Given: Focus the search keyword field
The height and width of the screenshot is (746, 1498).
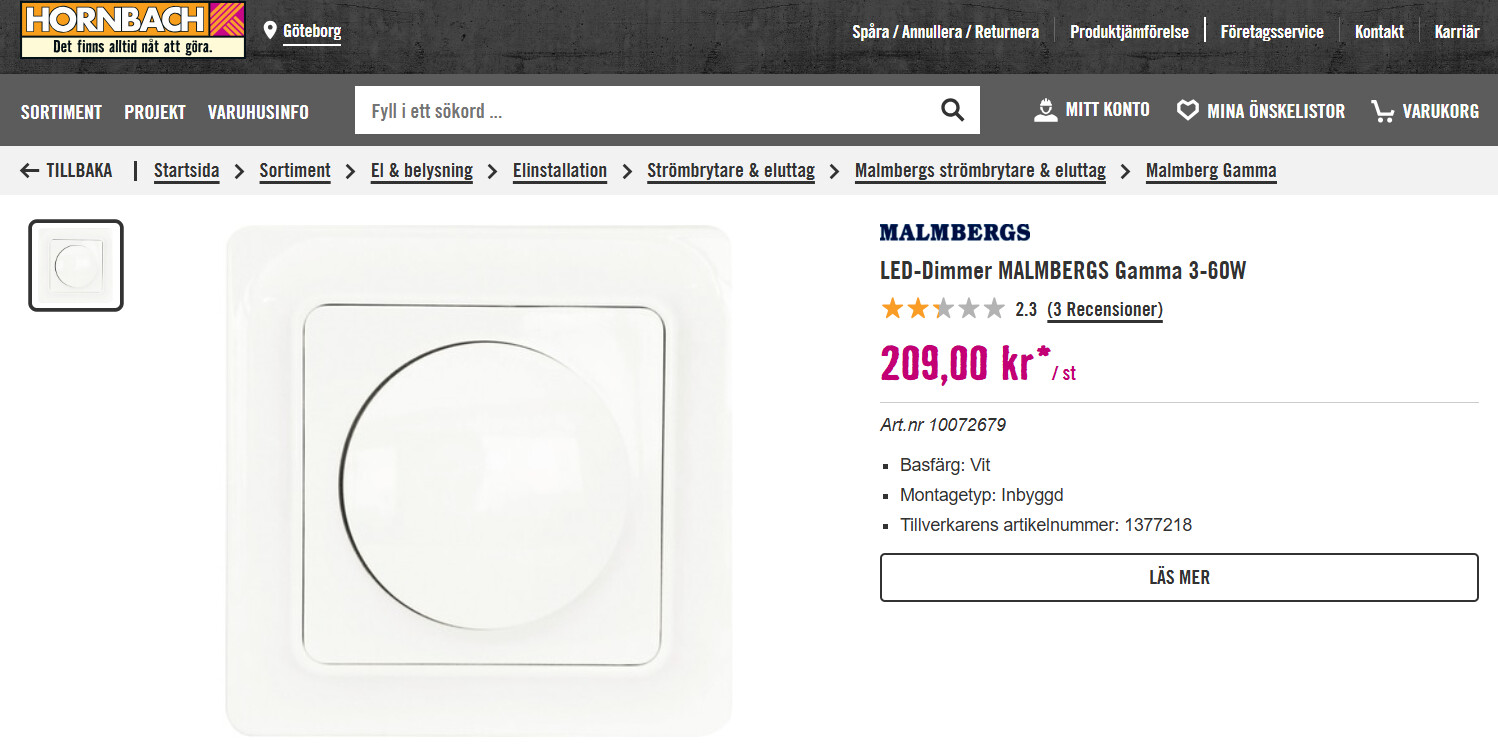Looking at the screenshot, I should (645, 110).
